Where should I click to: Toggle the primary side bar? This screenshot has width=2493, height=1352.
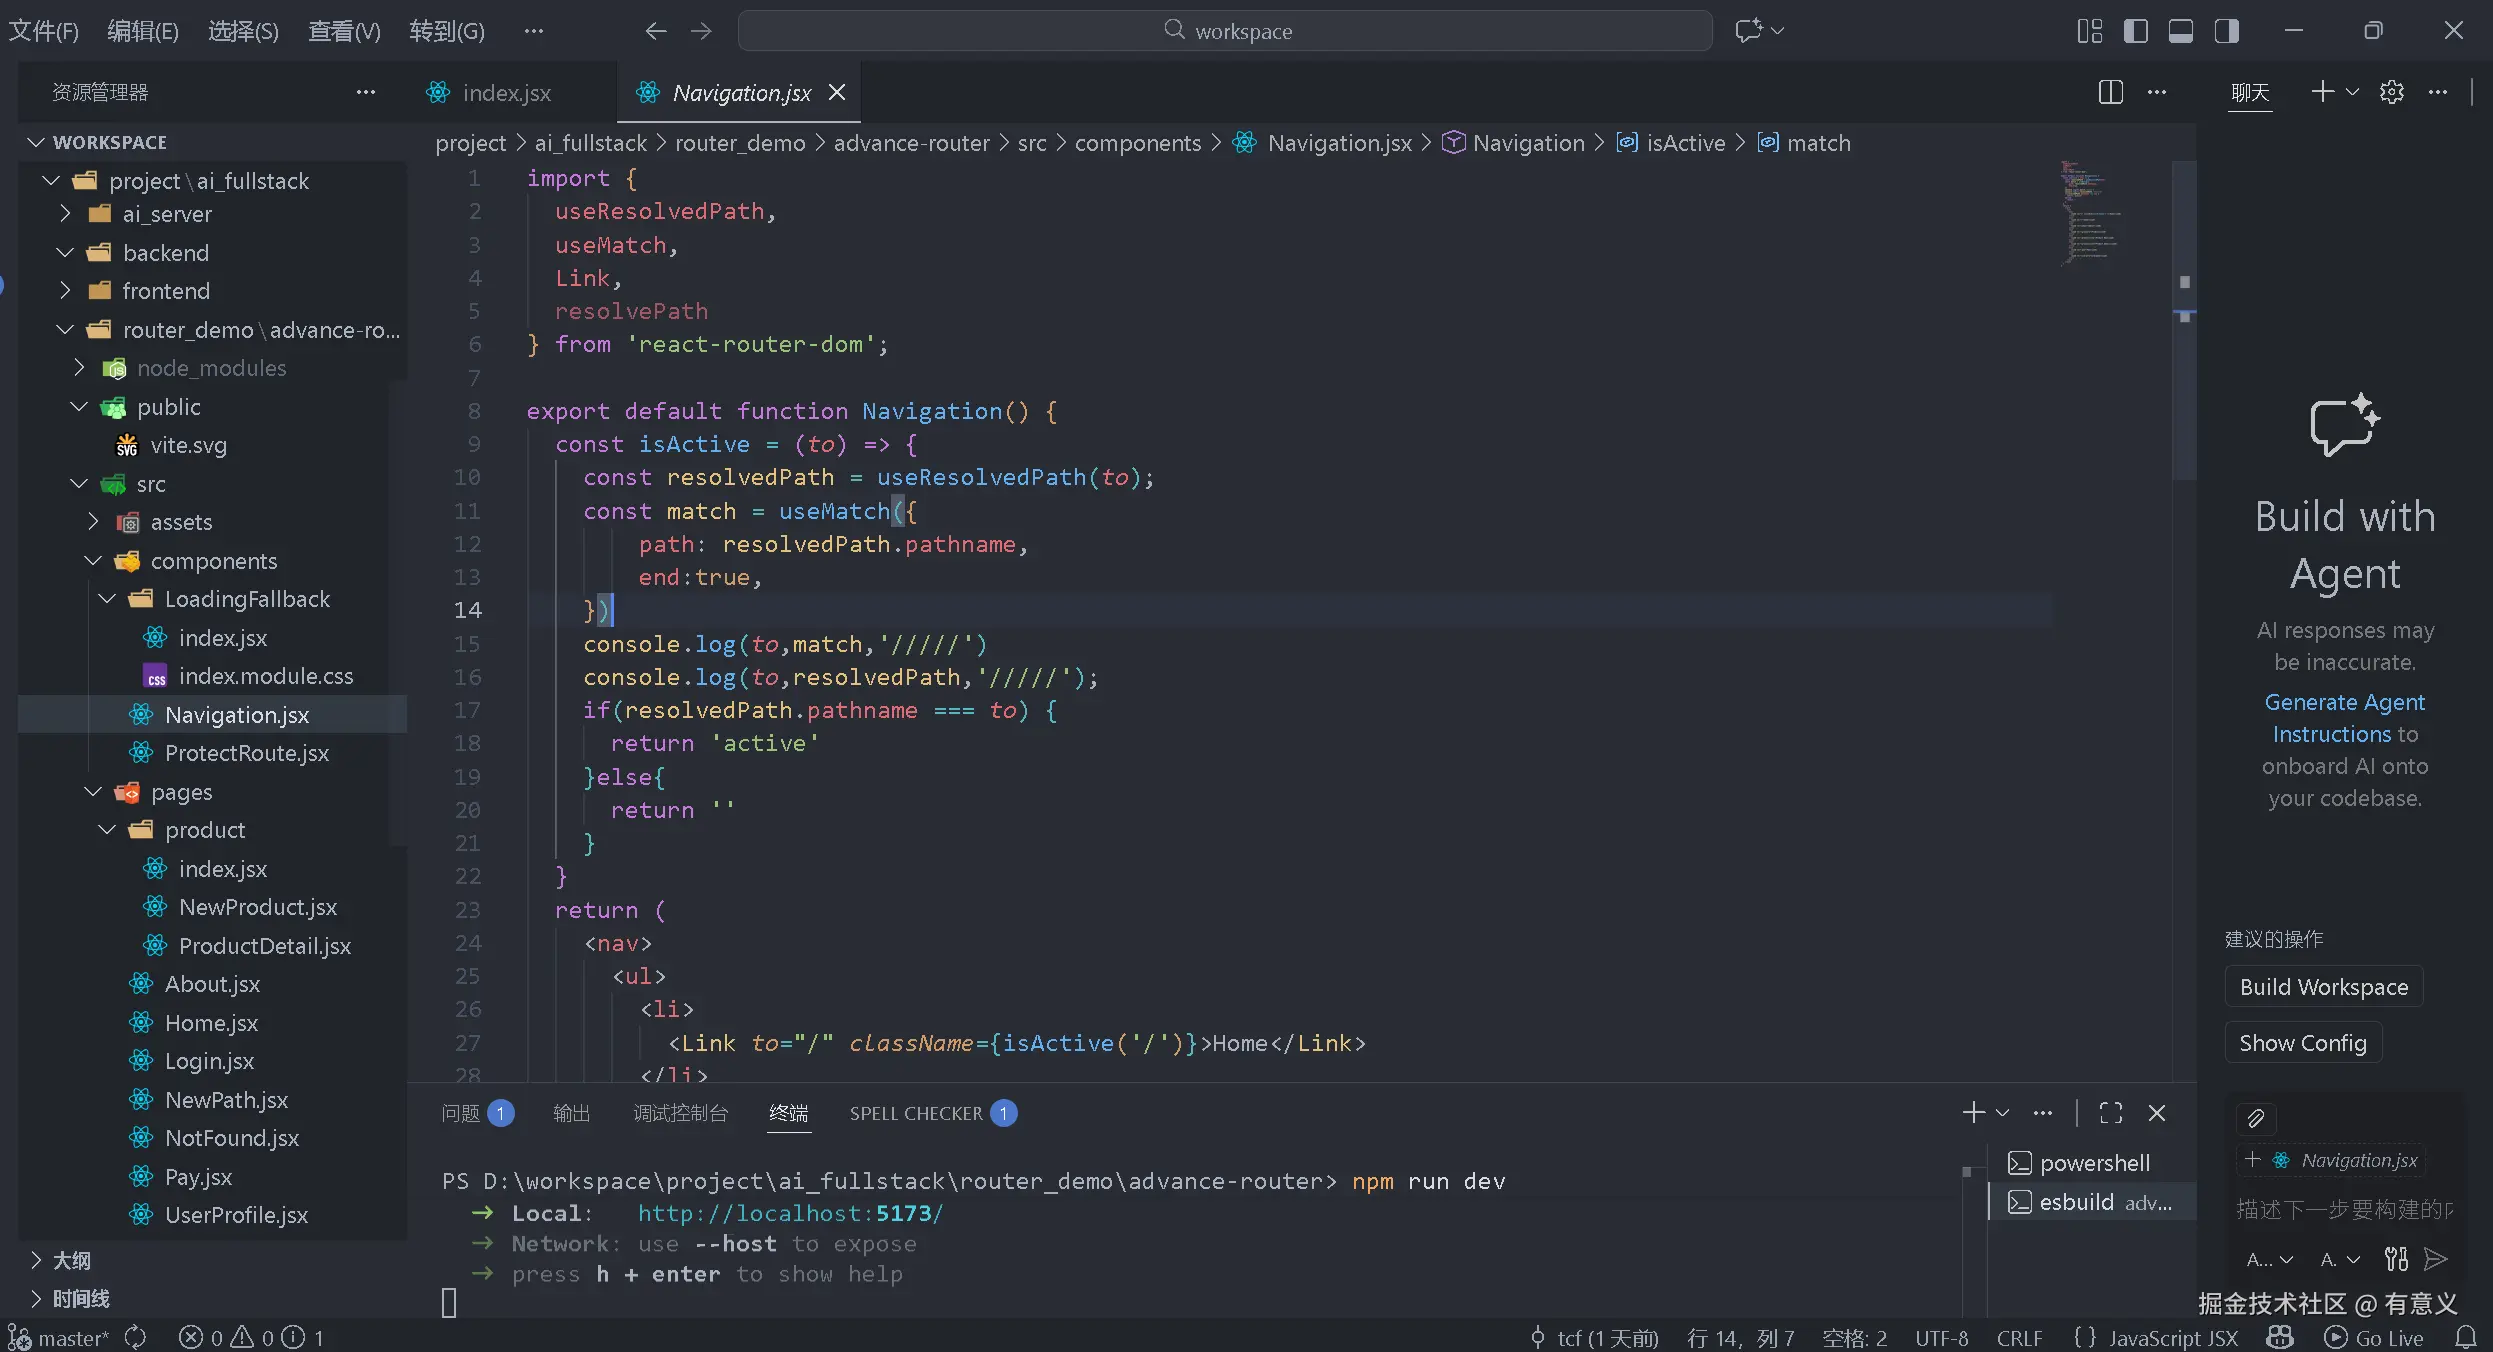pyautogui.click(x=2135, y=31)
